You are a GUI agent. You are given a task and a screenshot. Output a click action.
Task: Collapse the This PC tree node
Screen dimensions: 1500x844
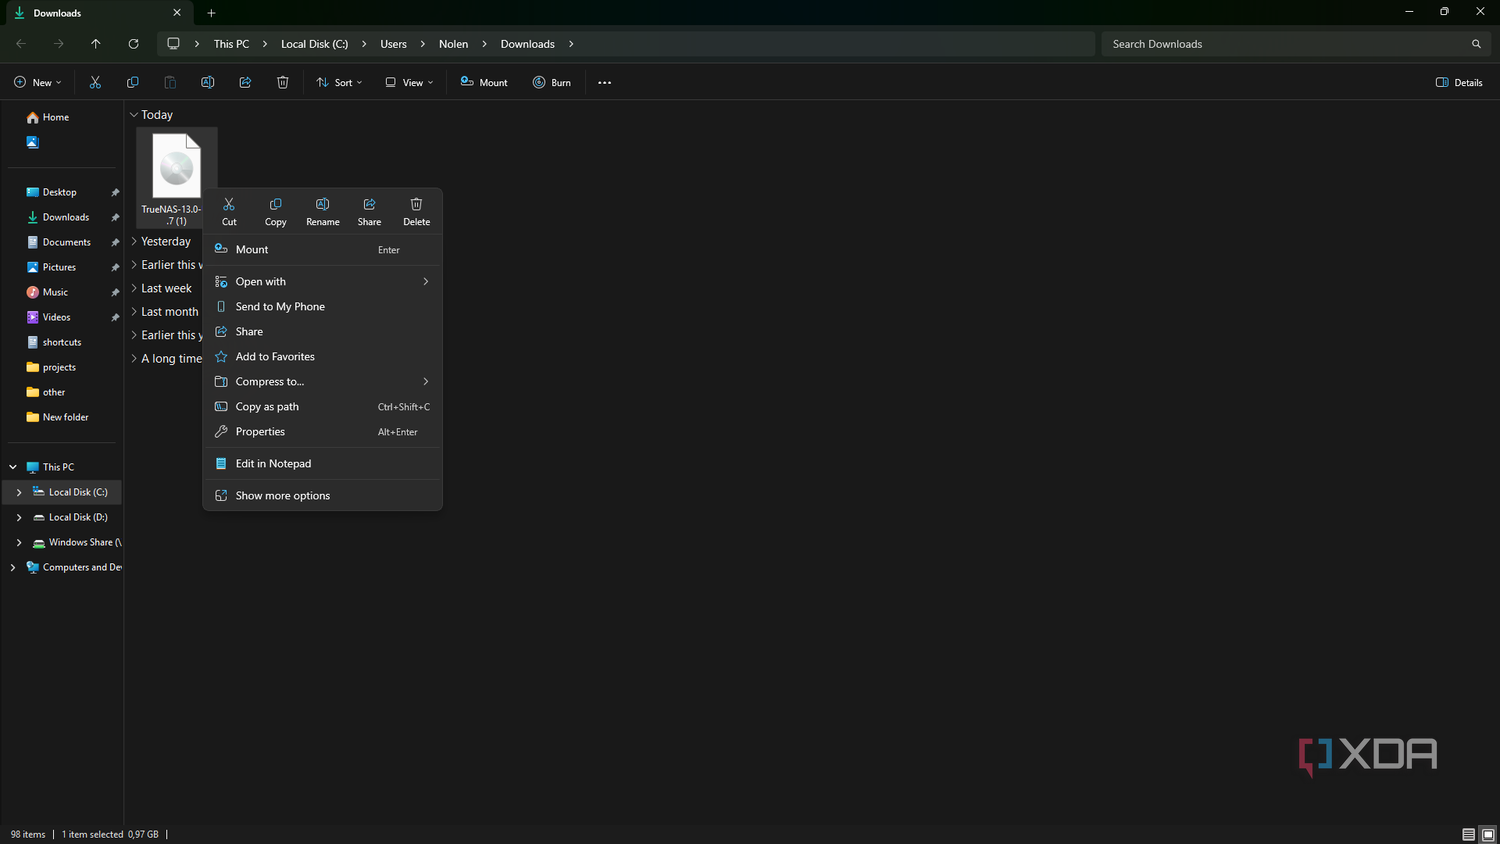13,467
